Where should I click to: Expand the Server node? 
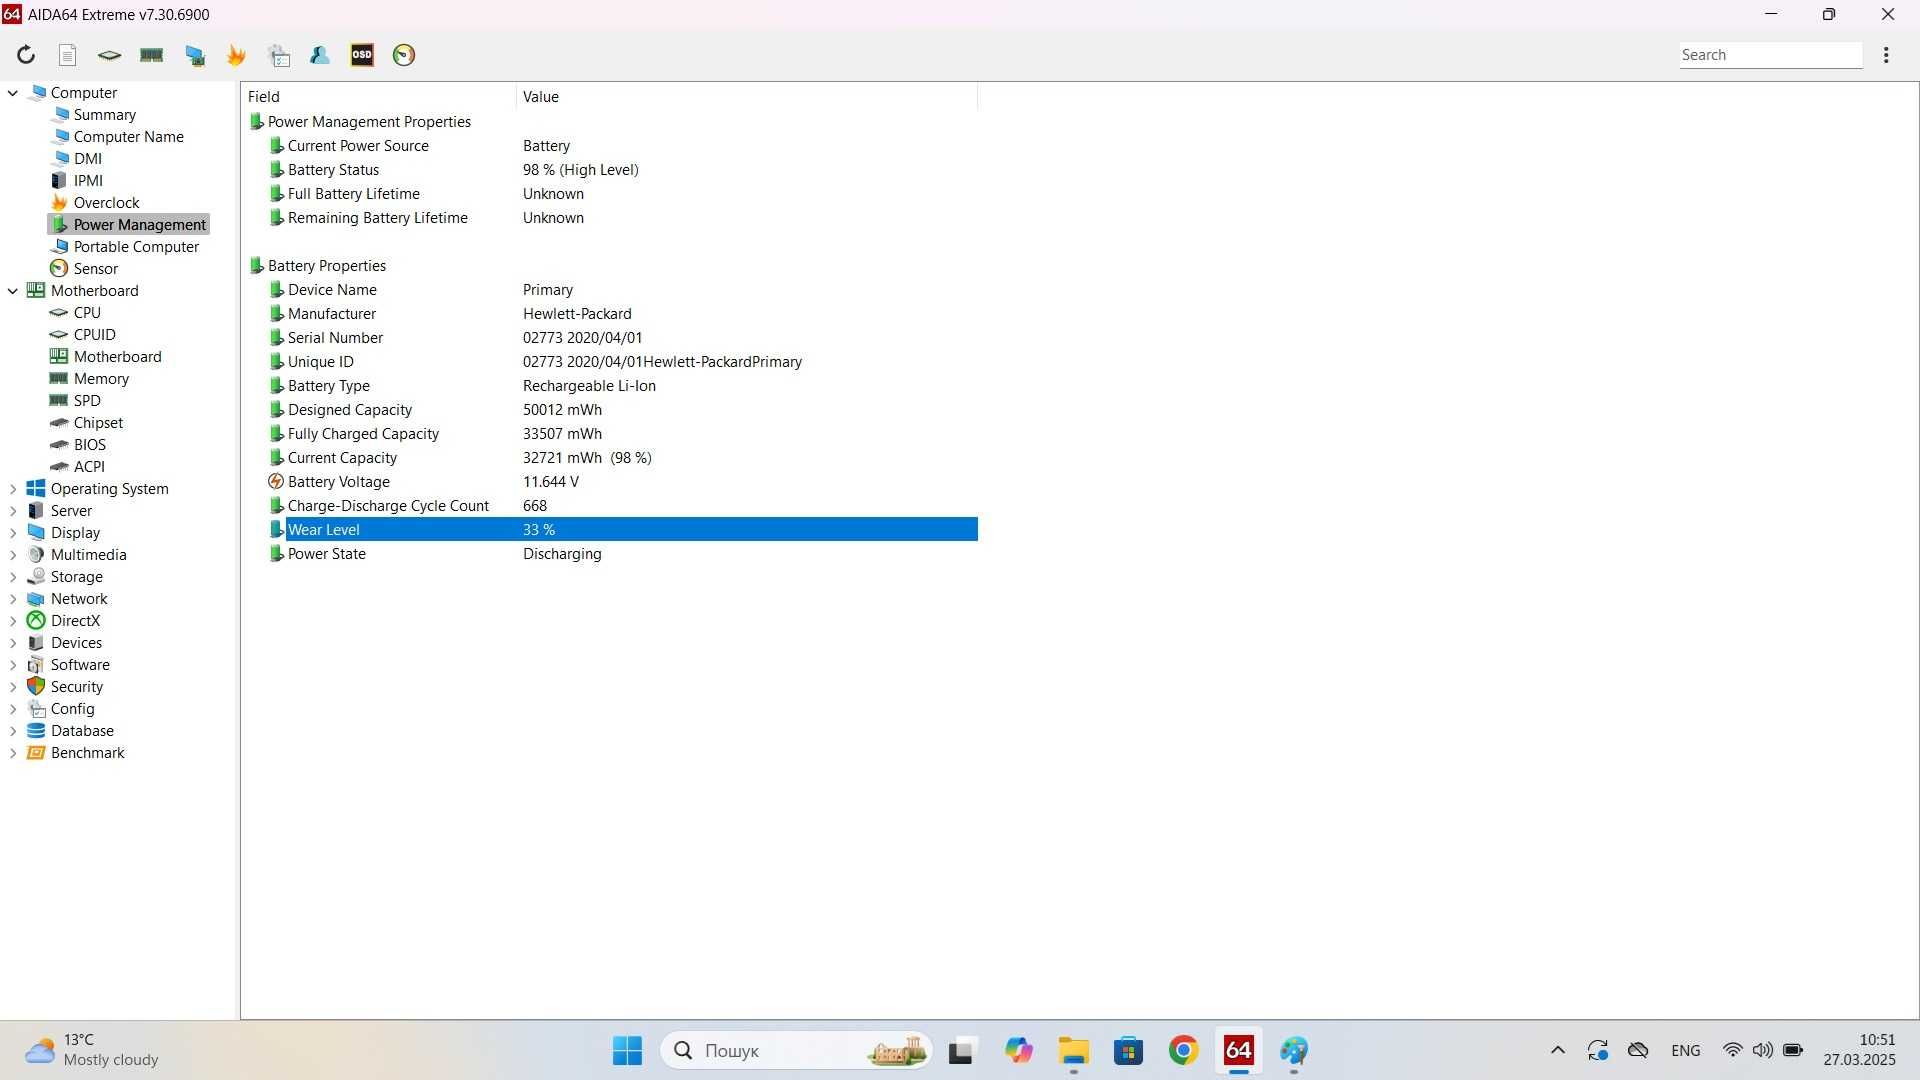point(13,511)
